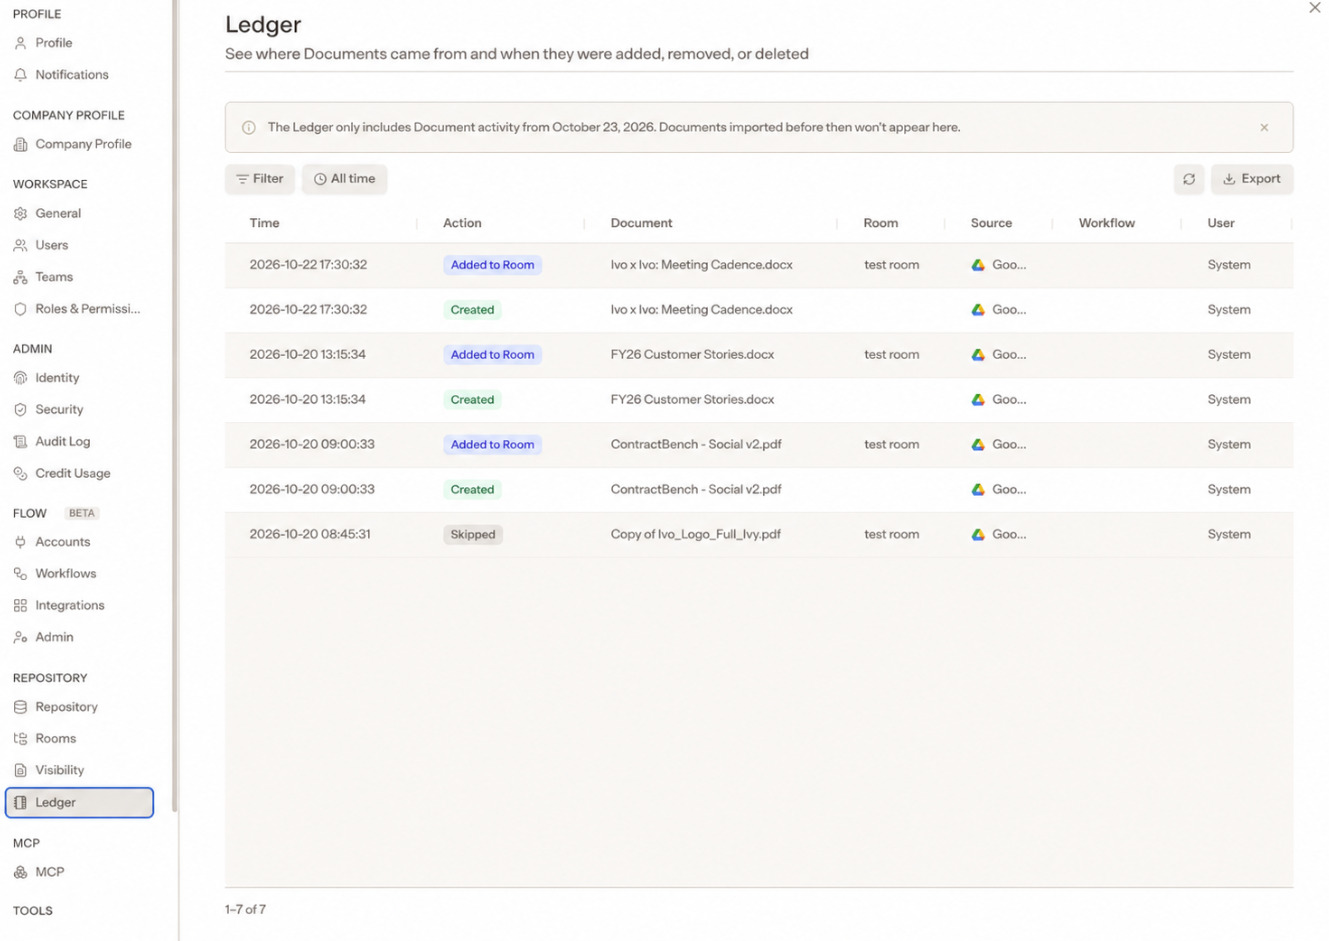Click the Source column header
Screen dimensions: 1329x941
click(991, 223)
